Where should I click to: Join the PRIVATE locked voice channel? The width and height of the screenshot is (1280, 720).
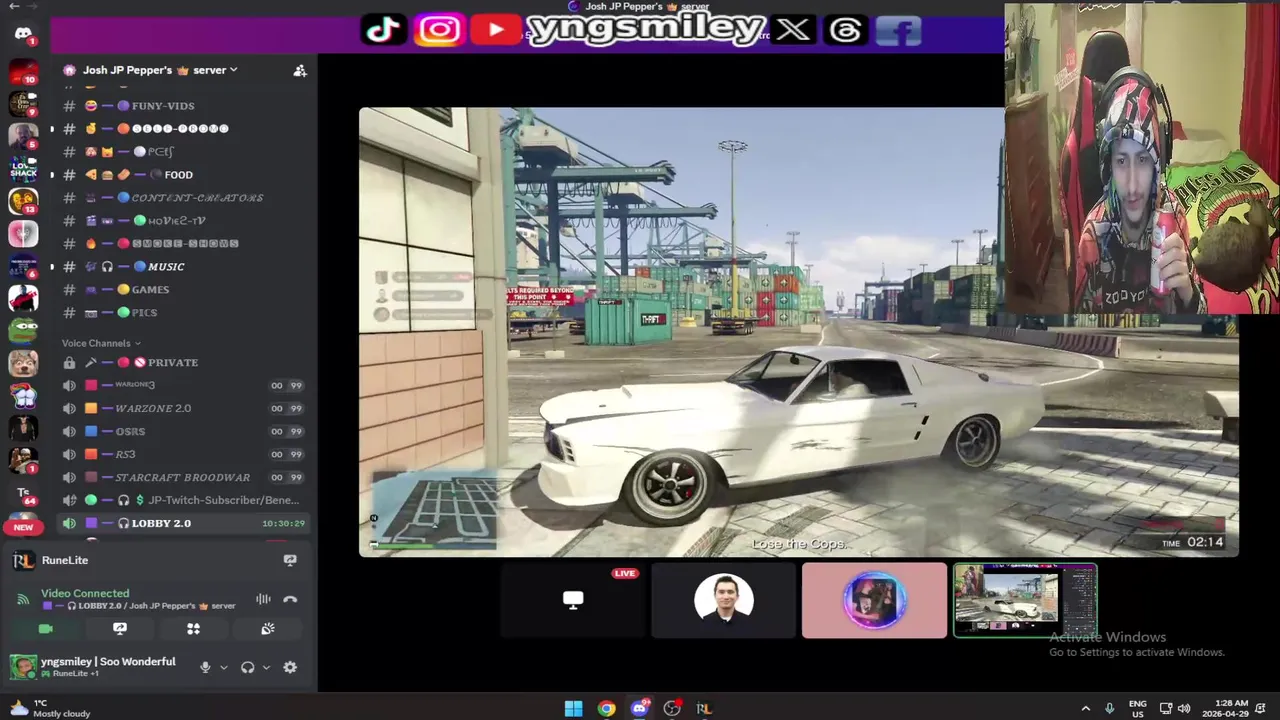pyautogui.click(x=183, y=362)
